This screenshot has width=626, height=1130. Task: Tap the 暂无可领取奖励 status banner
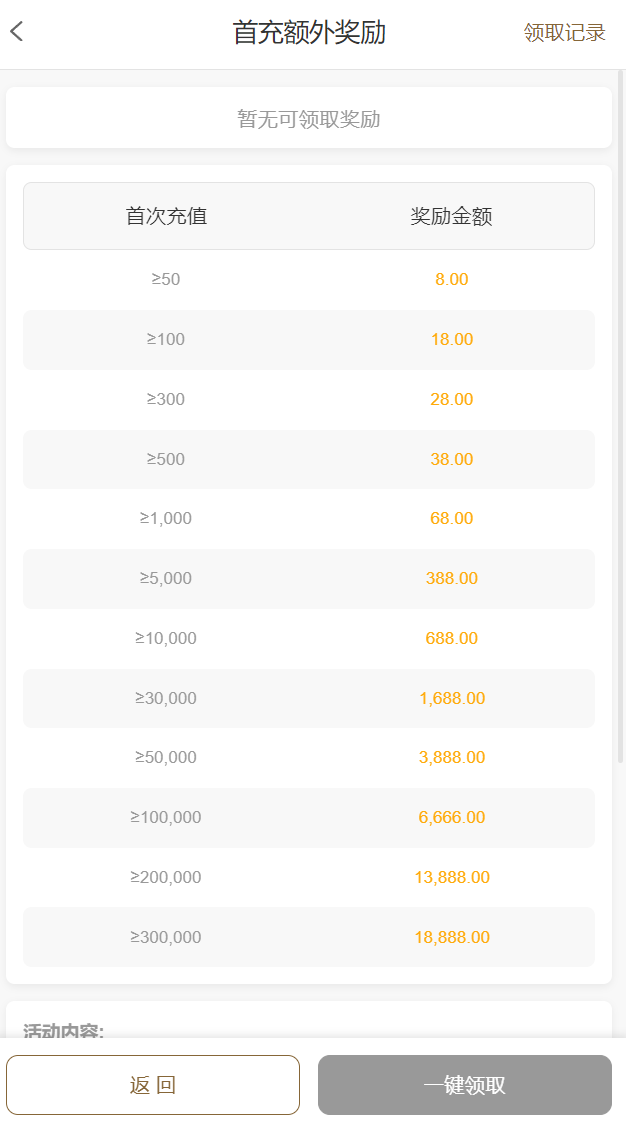309,119
